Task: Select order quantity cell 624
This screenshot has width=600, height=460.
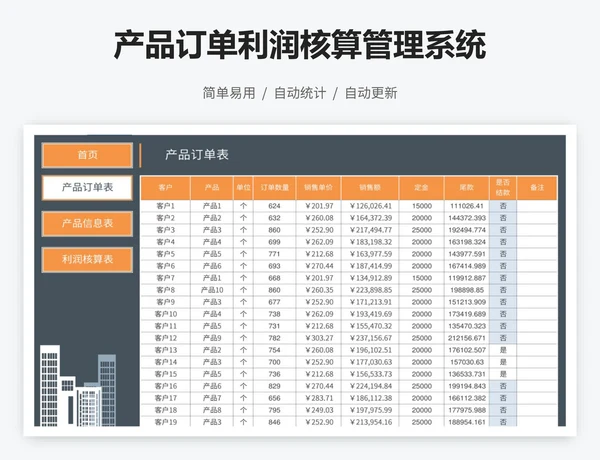Action: [x=274, y=206]
